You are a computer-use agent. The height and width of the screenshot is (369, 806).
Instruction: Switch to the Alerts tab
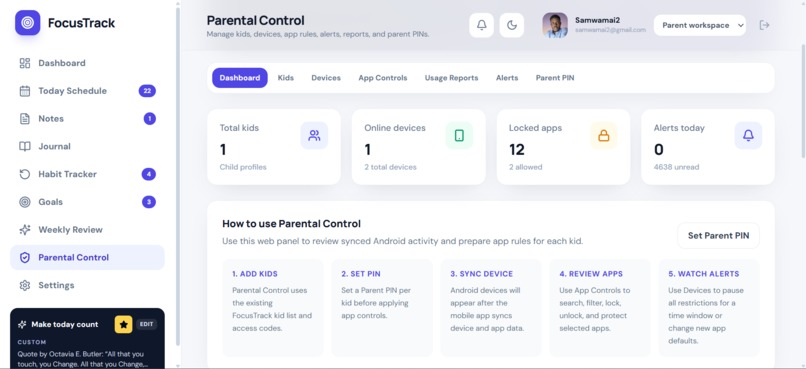click(507, 78)
